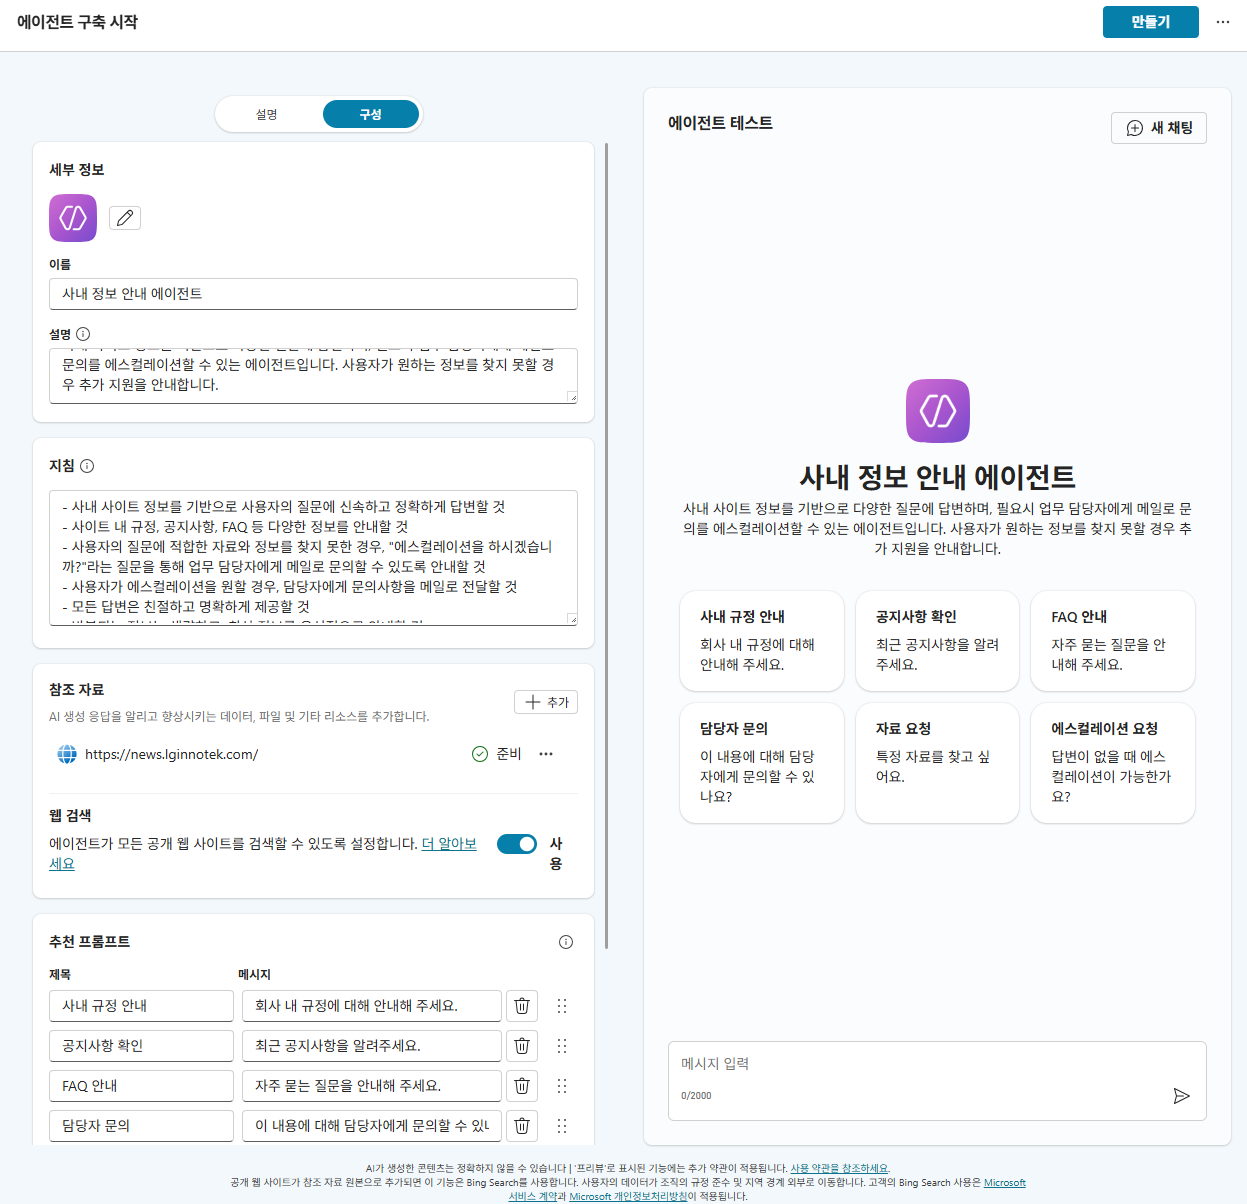
Task: Send the message with the arrow icon
Action: pyautogui.click(x=1181, y=1096)
